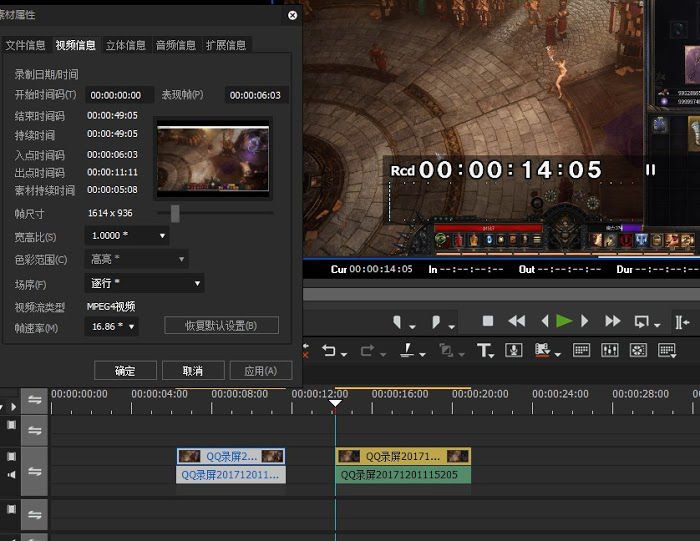700x541 pixels.
Task: Click the greyed replace clip icon
Action: [446, 350]
